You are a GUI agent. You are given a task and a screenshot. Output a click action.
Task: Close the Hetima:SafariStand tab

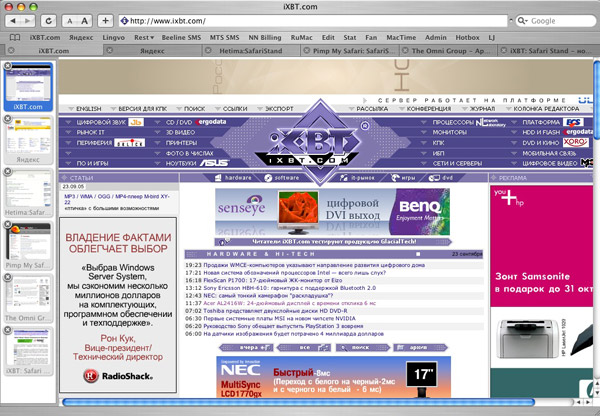pos(208,51)
